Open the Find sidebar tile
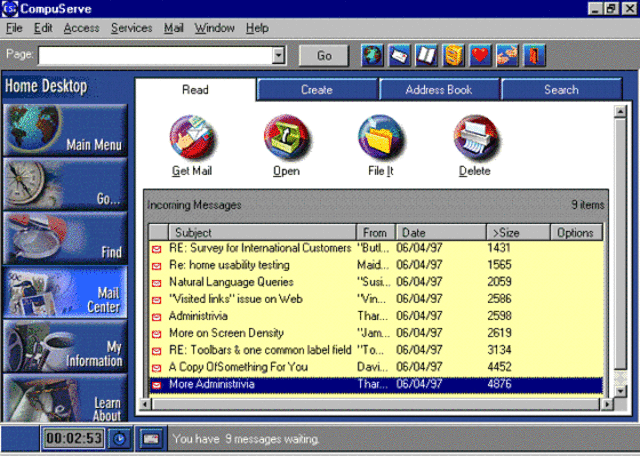The height and width of the screenshot is (456, 640). point(65,238)
